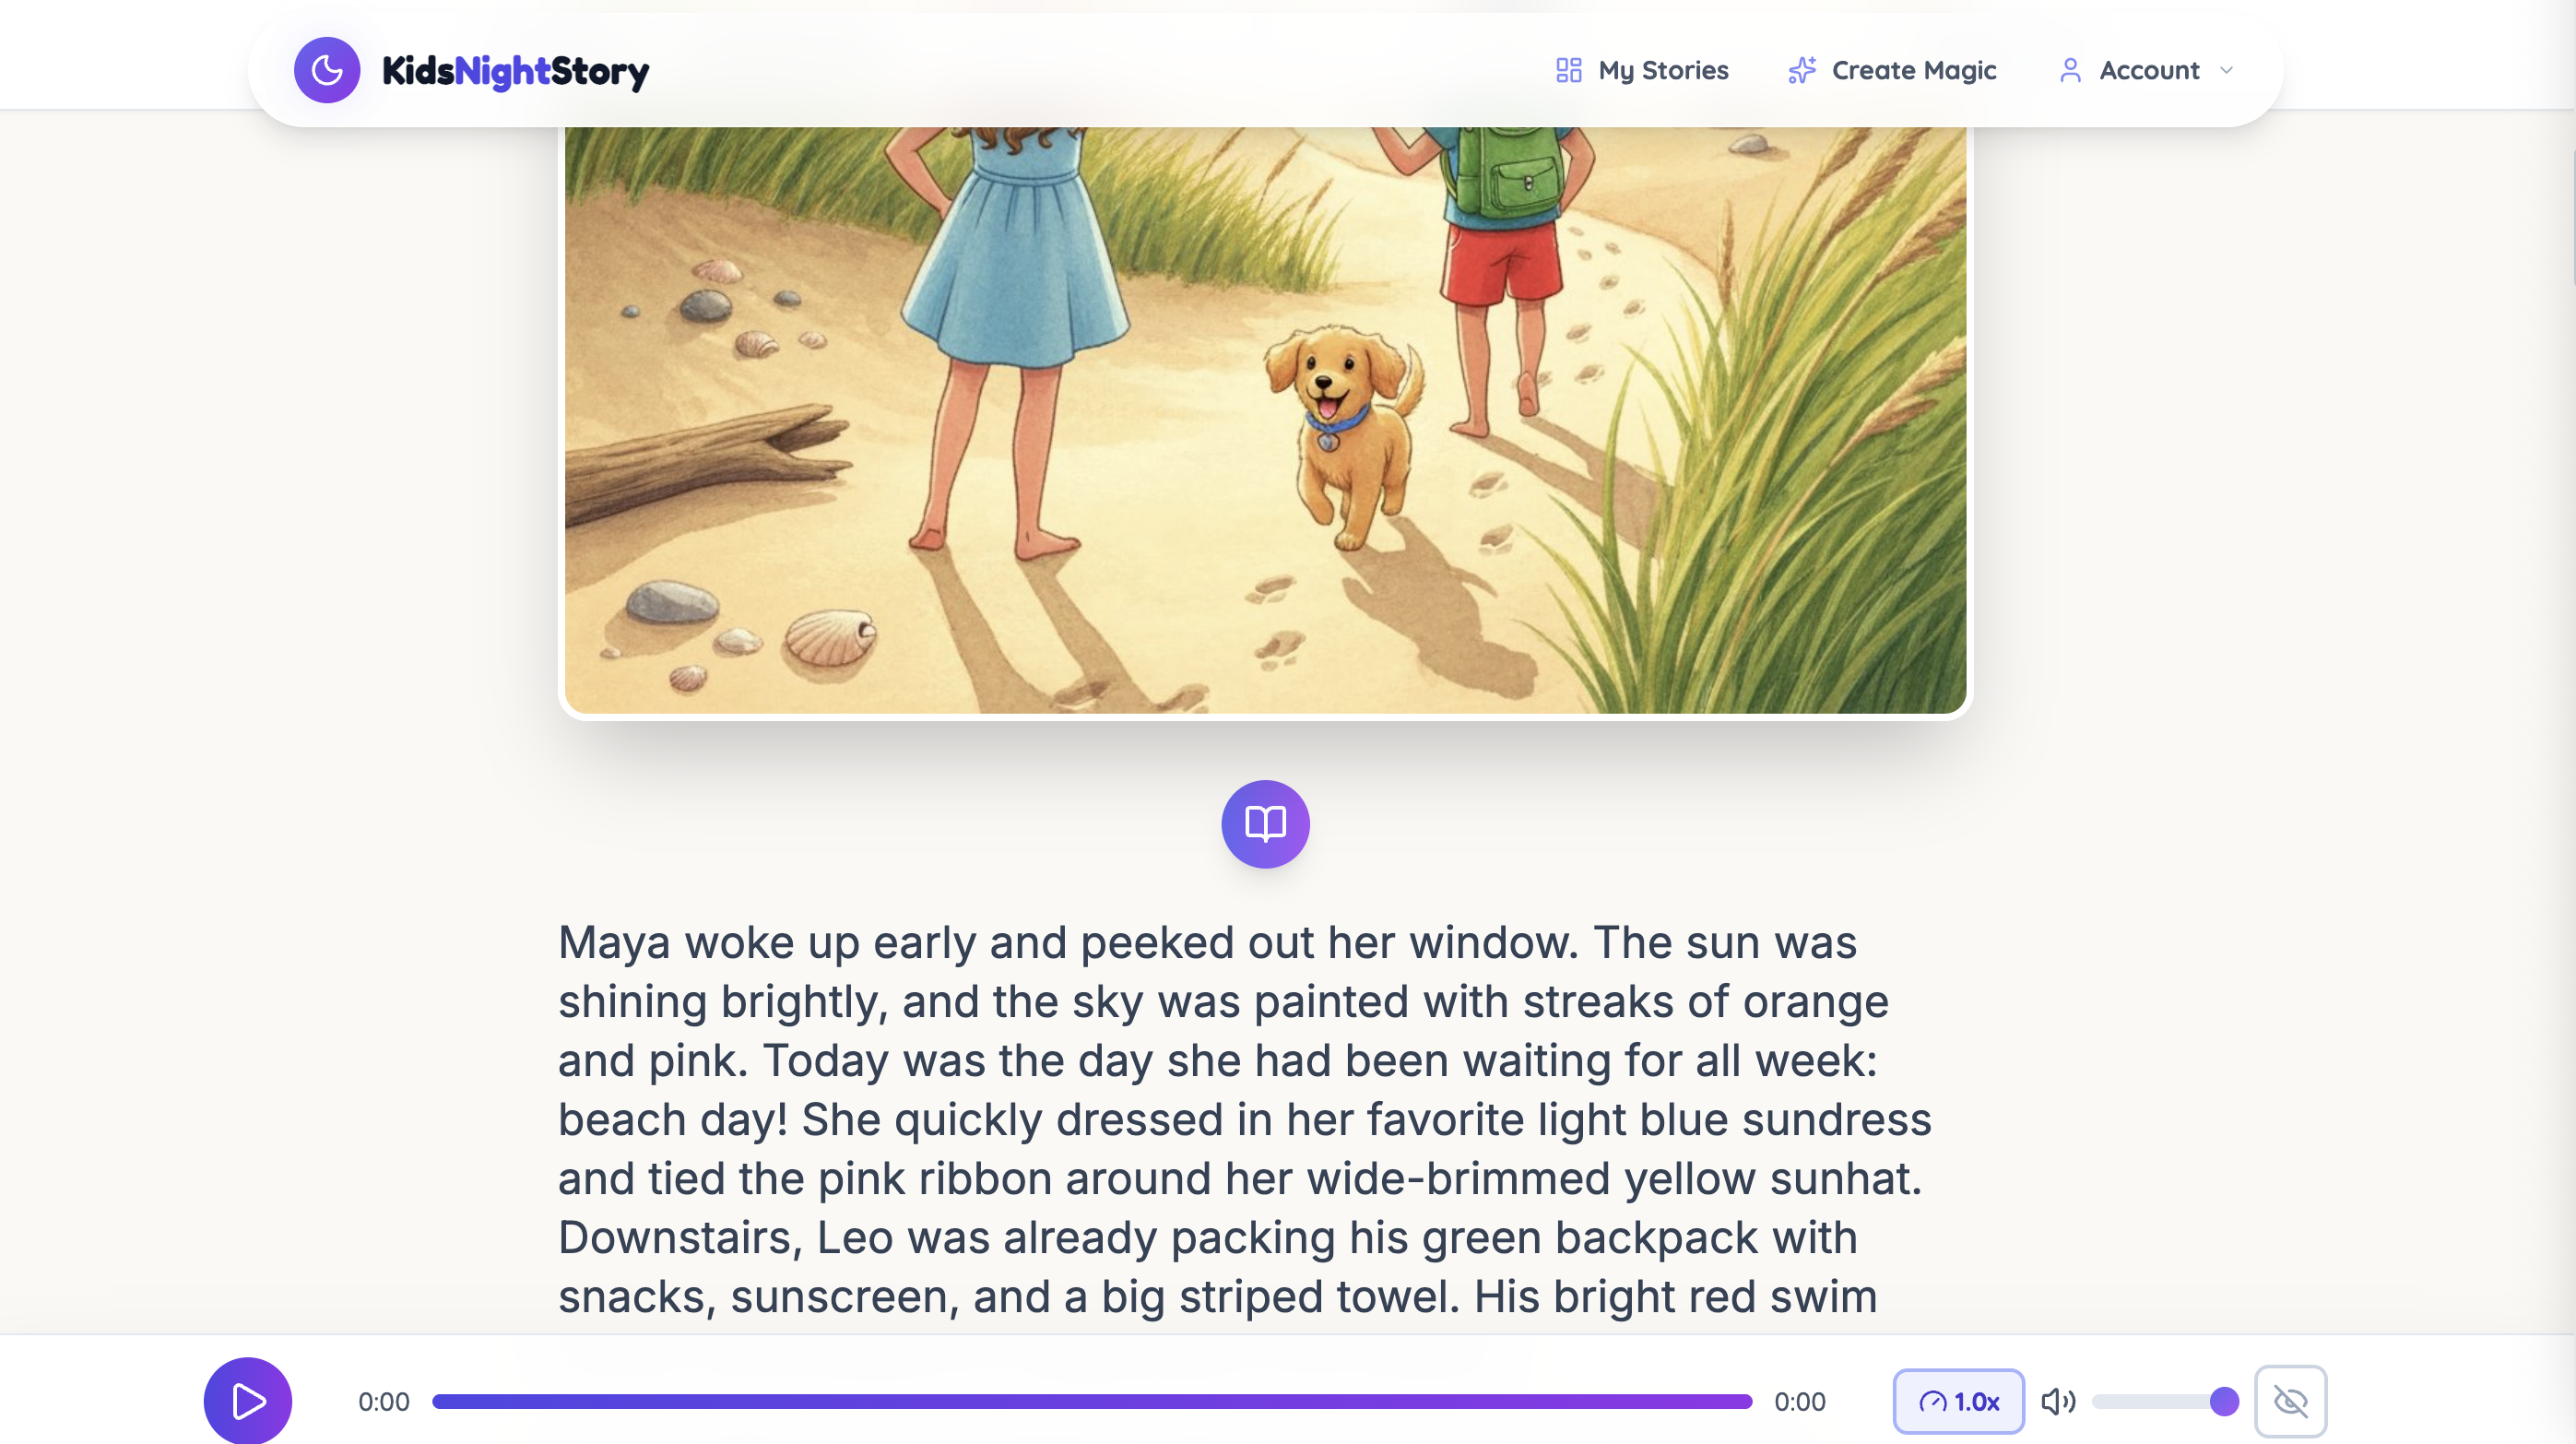Click the KidsNightStory wordmark link
The image size is (2576, 1444).
pyautogui.click(x=516, y=70)
